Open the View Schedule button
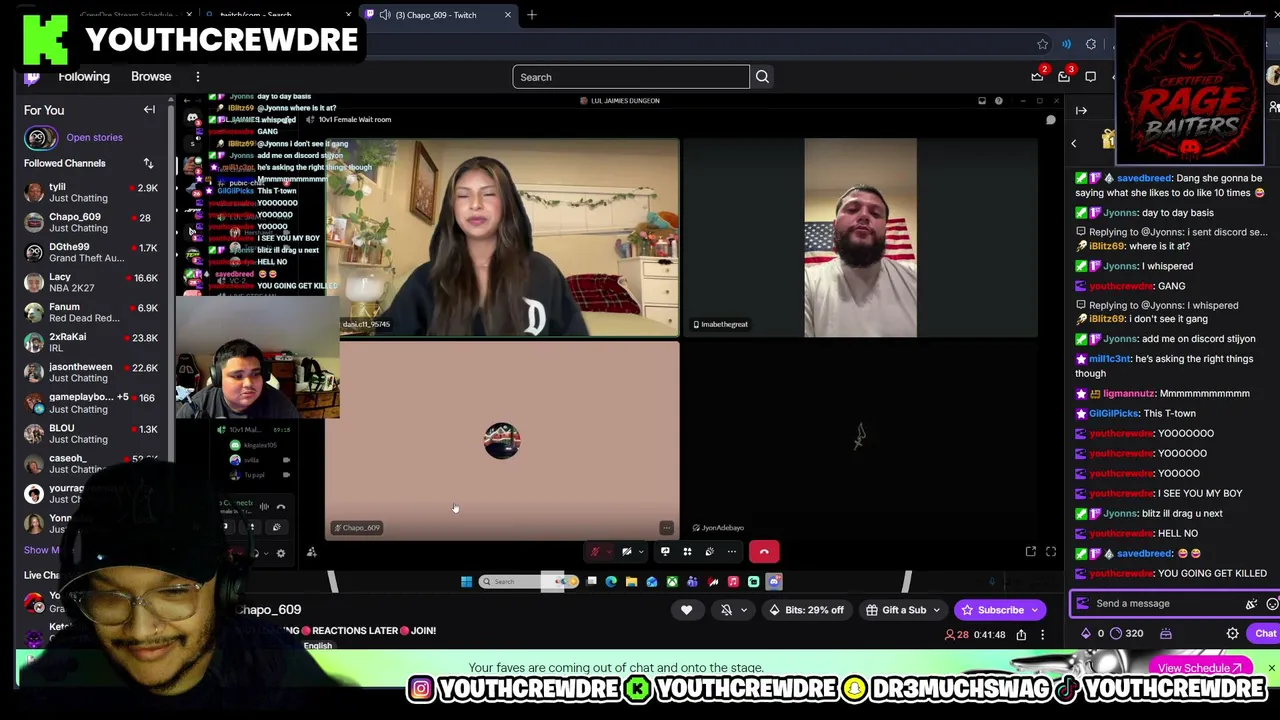1280x720 pixels. click(1201, 668)
